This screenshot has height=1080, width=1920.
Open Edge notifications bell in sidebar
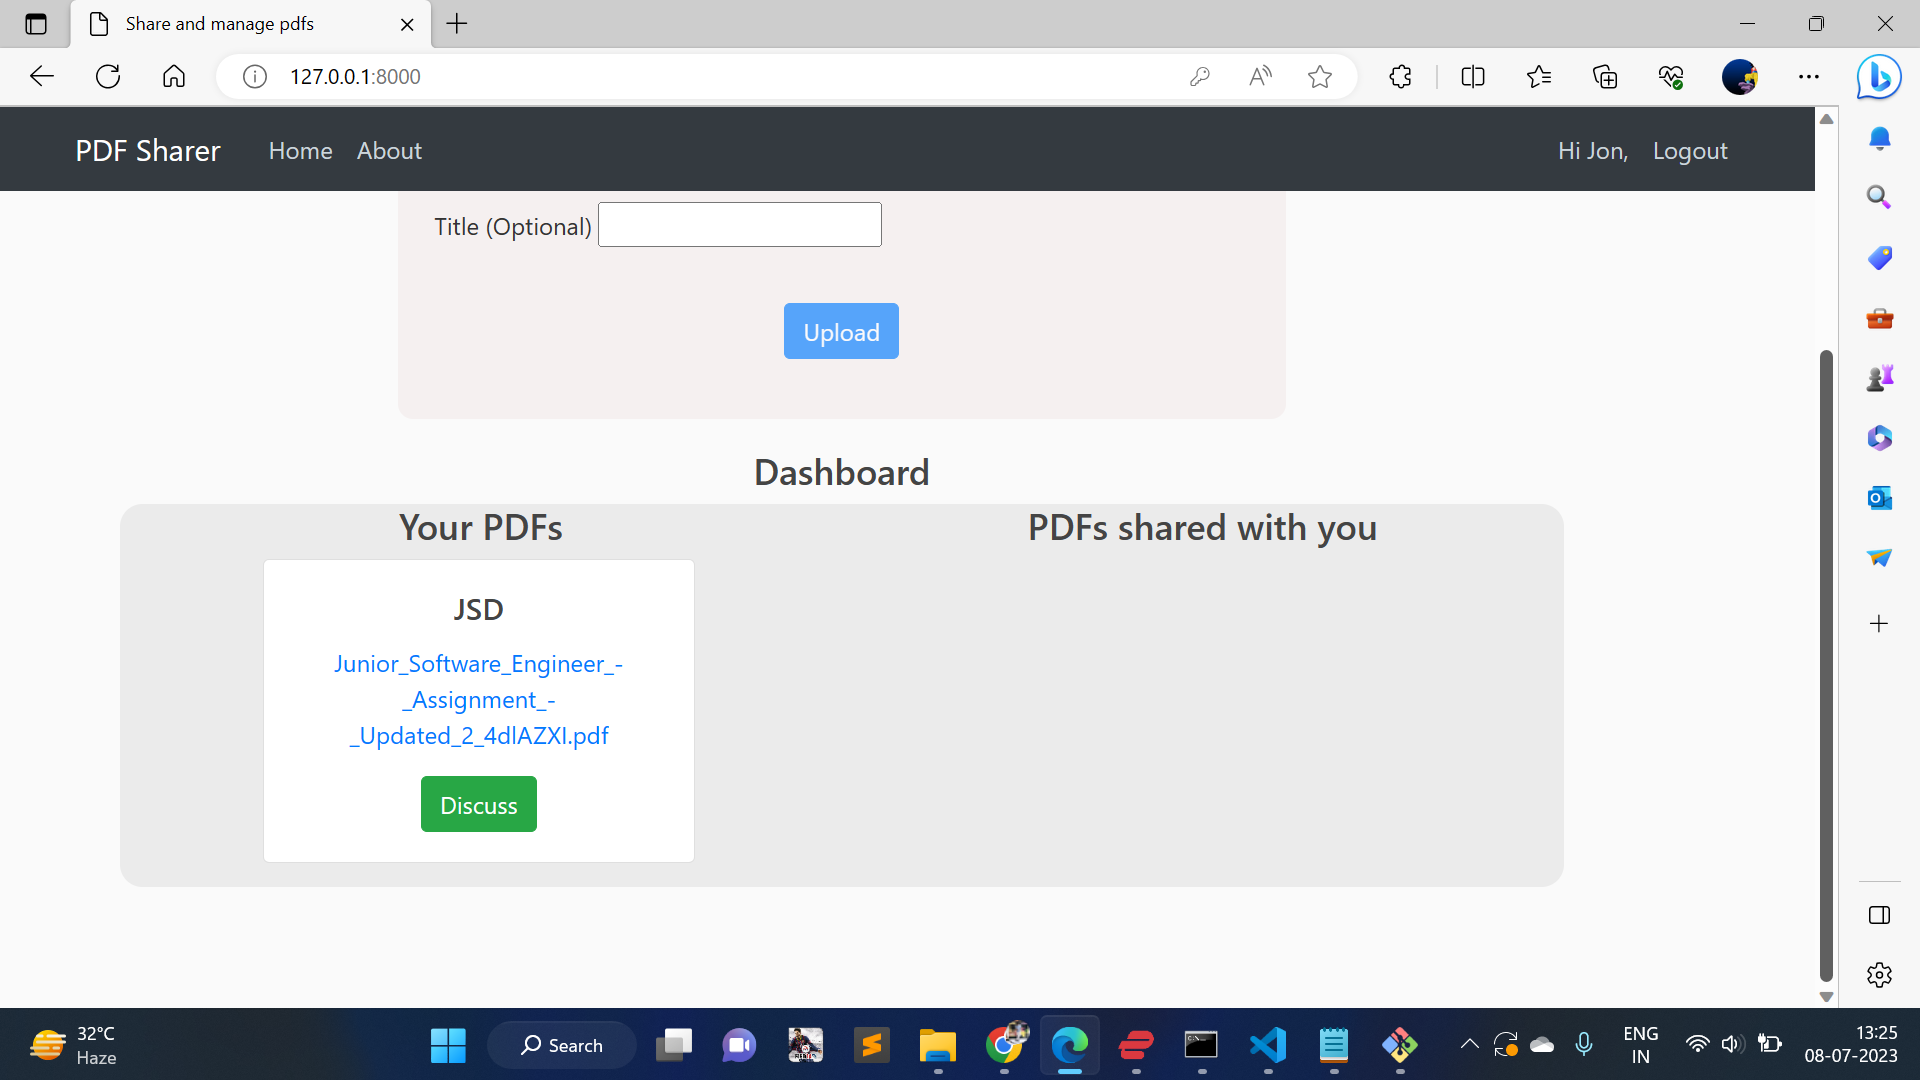point(1879,138)
